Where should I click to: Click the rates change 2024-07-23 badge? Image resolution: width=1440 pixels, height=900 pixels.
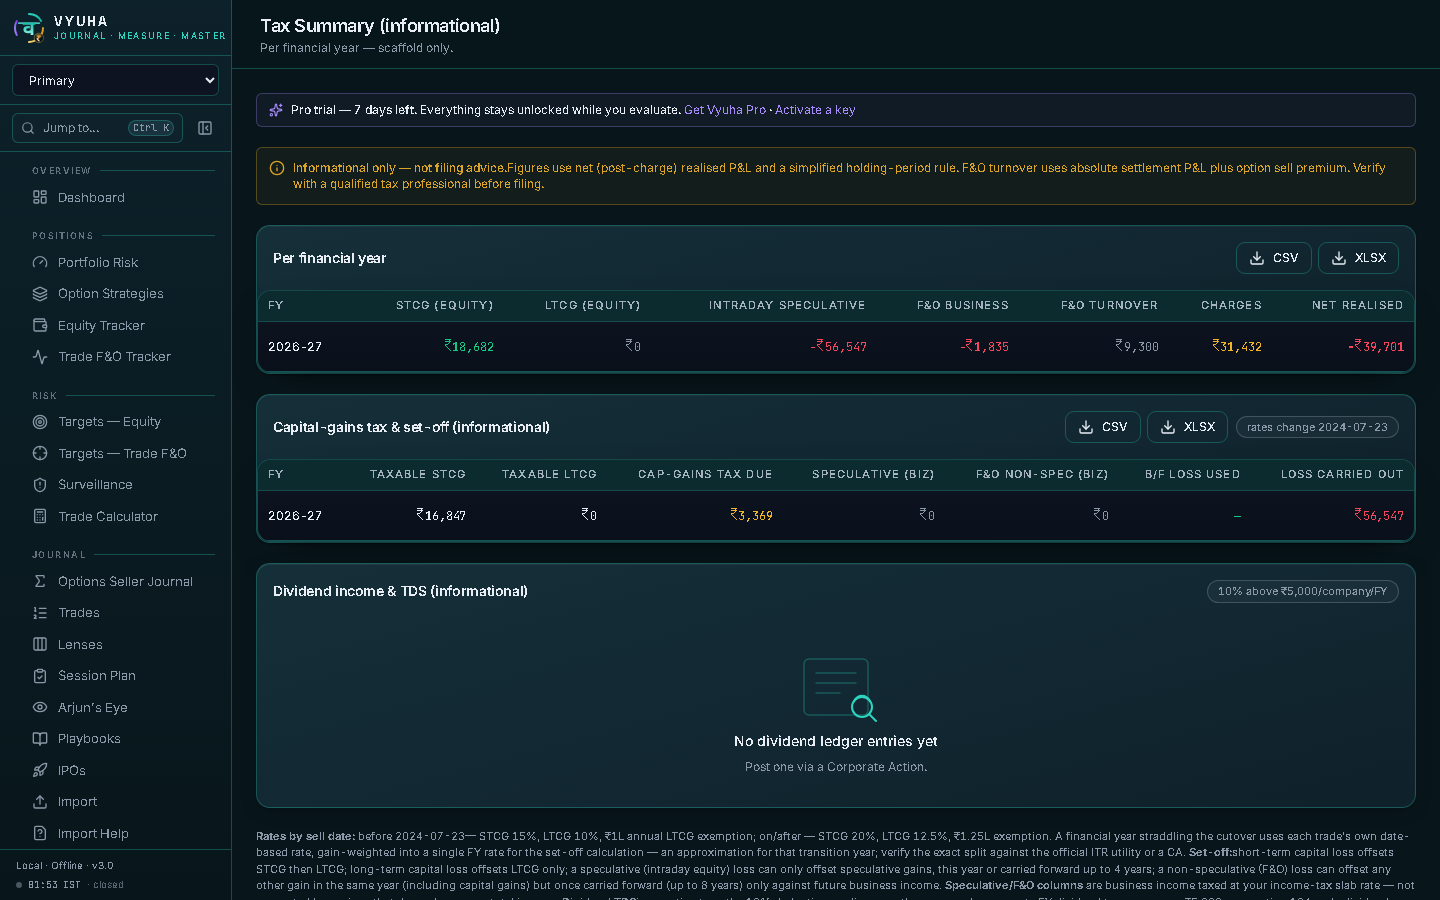pos(1317,427)
